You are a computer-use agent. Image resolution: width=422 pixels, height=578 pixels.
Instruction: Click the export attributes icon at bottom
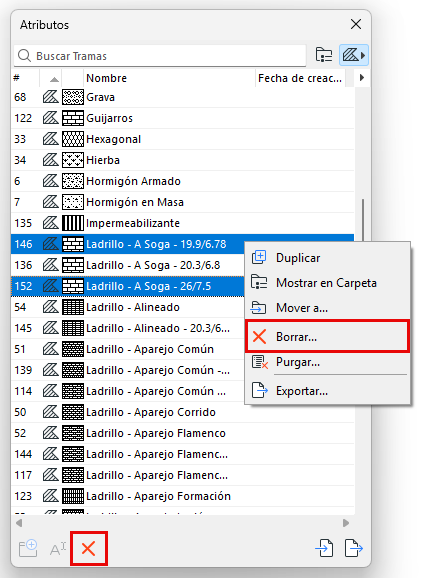[x=353, y=548]
